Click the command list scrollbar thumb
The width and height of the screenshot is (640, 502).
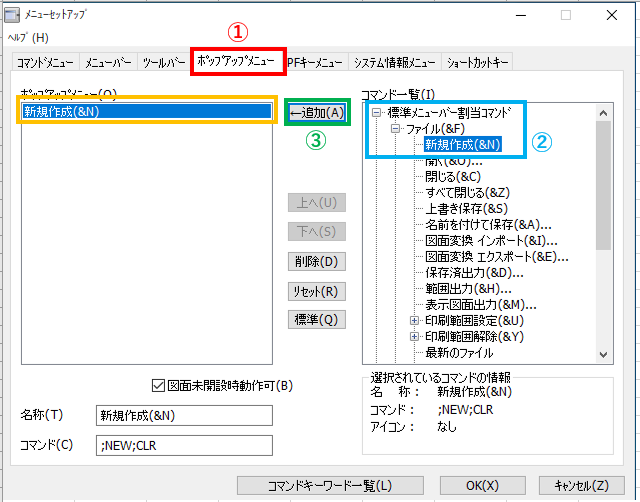pyautogui.click(x=604, y=185)
